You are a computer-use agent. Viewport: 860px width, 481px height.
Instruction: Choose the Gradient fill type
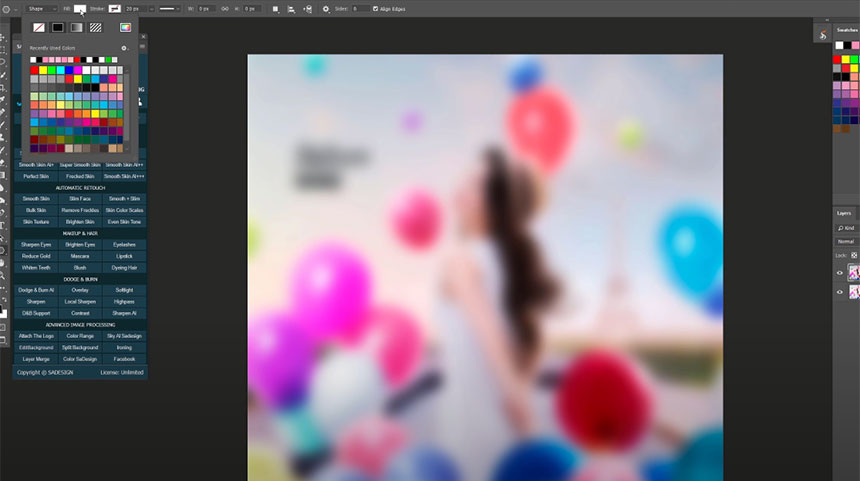[x=77, y=27]
